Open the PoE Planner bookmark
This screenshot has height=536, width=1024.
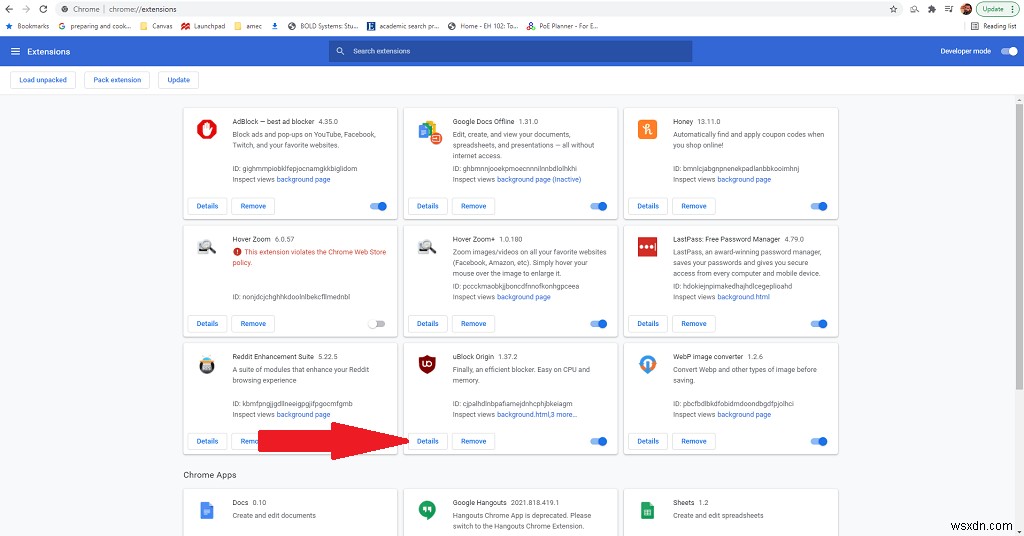[x=562, y=26]
